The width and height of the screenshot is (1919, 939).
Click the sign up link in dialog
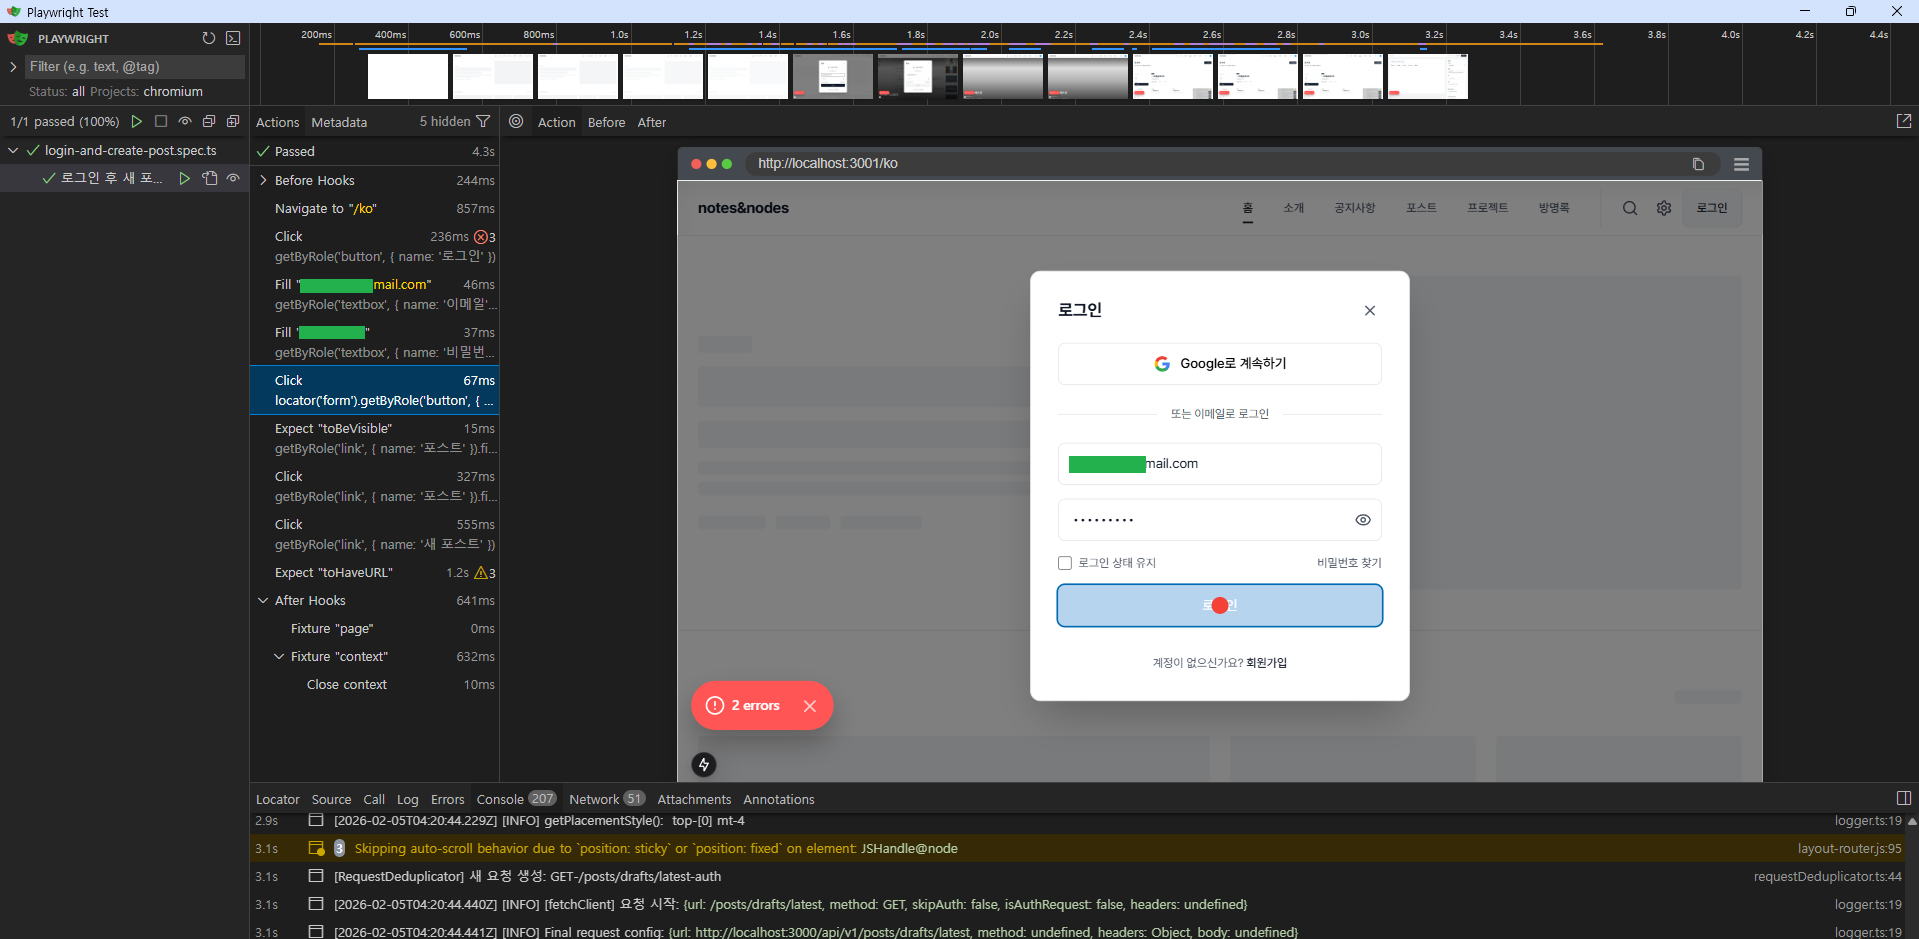point(1266,663)
